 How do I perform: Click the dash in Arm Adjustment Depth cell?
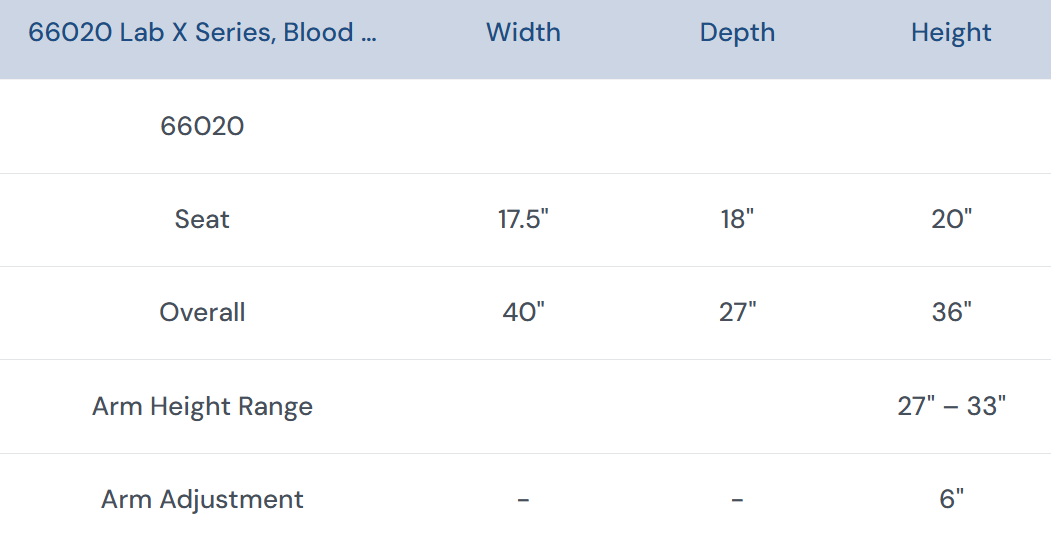737,500
